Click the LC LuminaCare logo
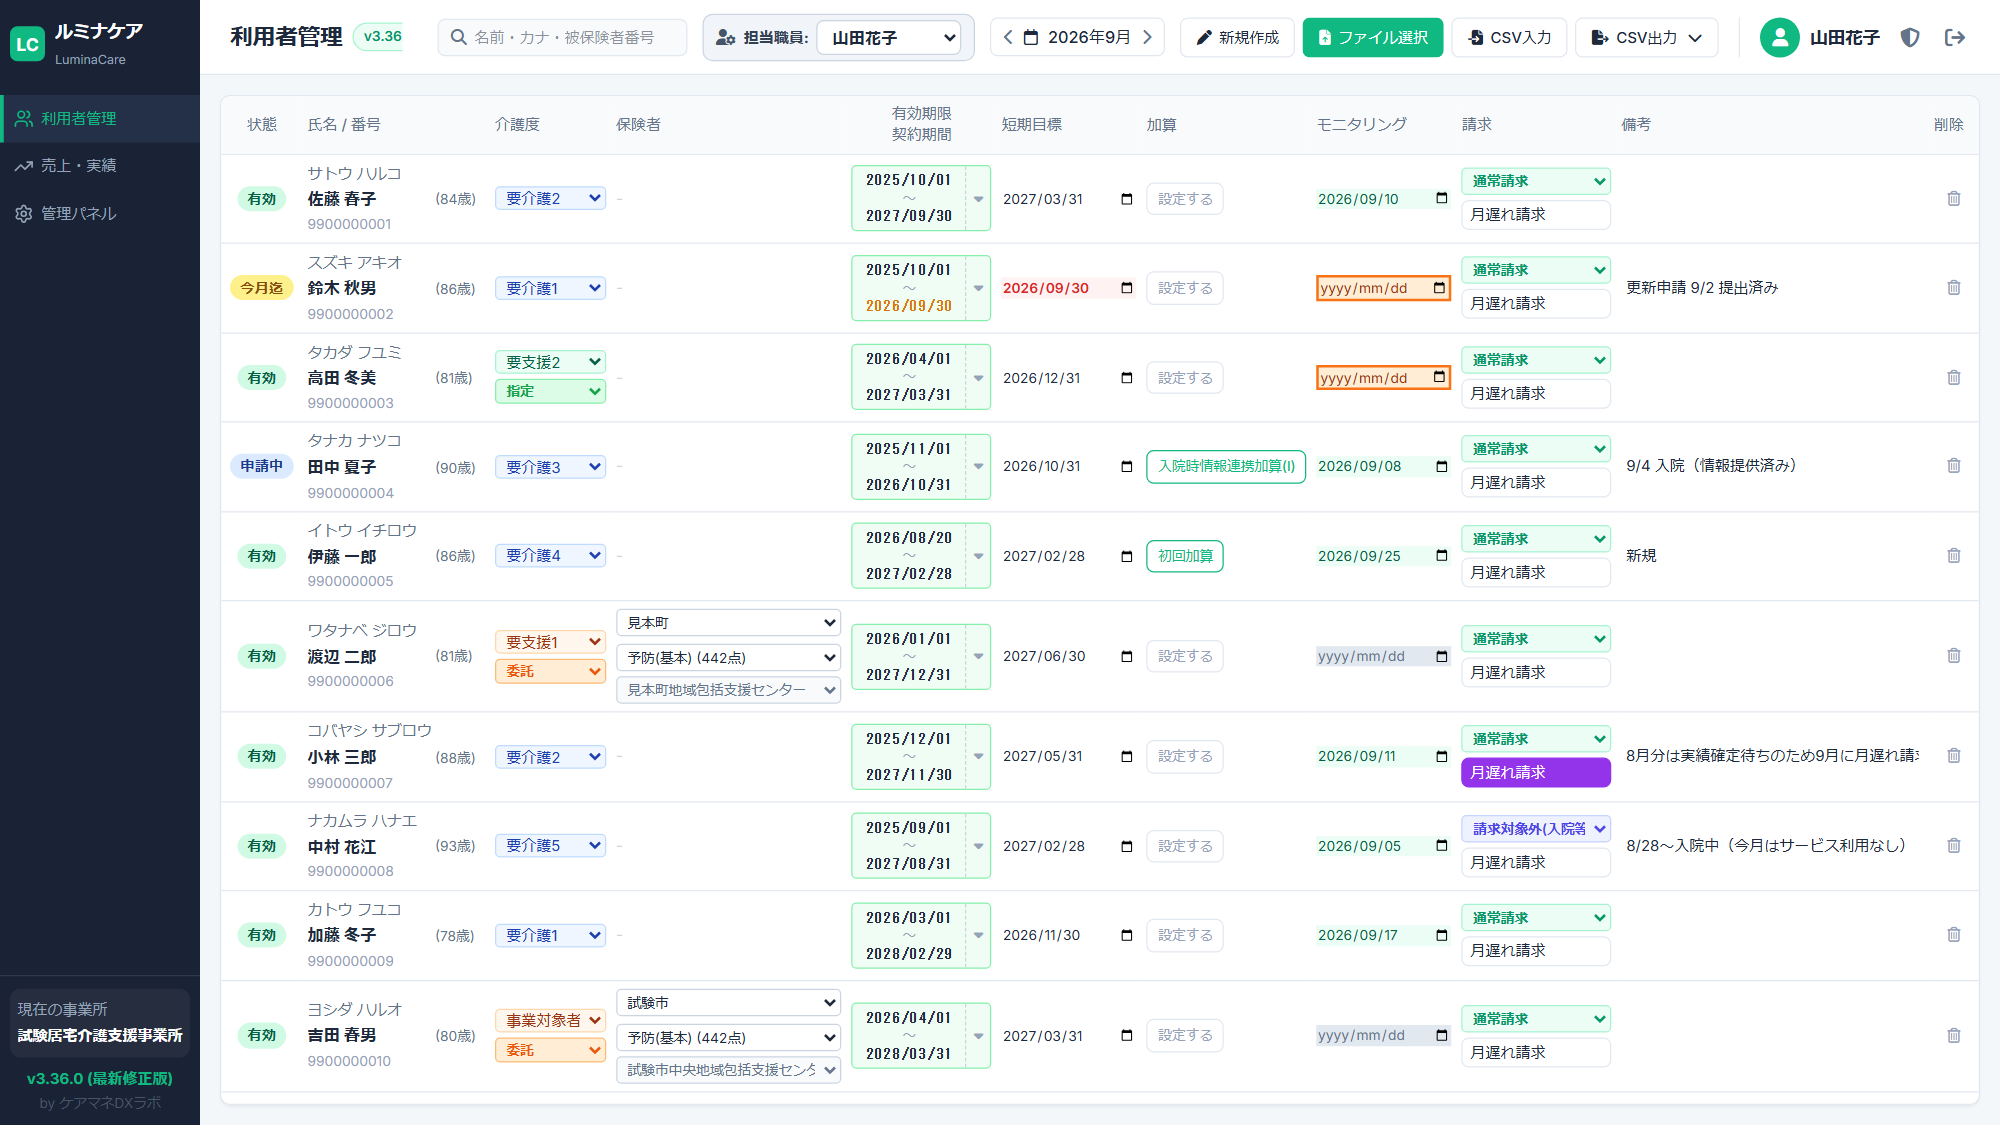 click(x=27, y=44)
